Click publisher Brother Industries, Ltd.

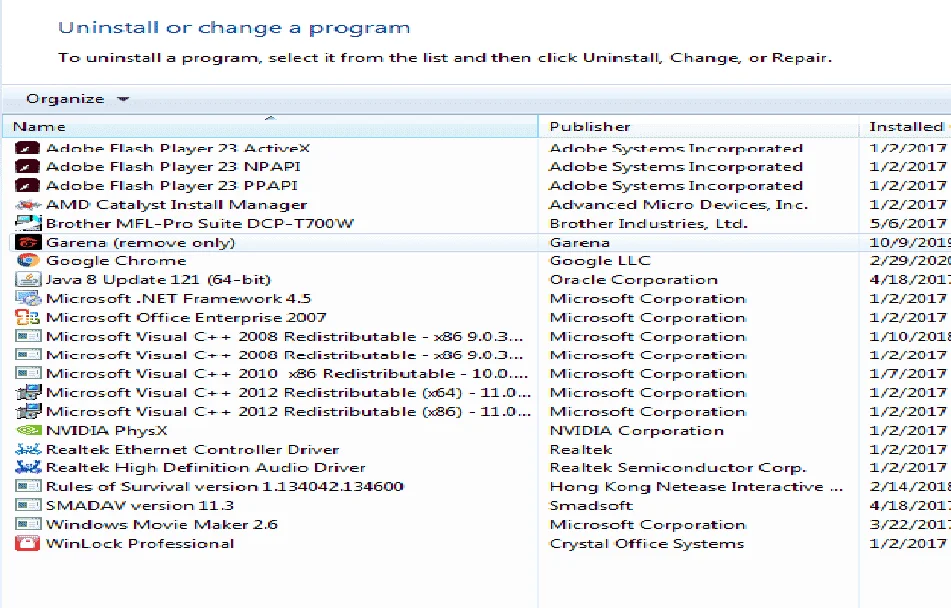[648, 223]
